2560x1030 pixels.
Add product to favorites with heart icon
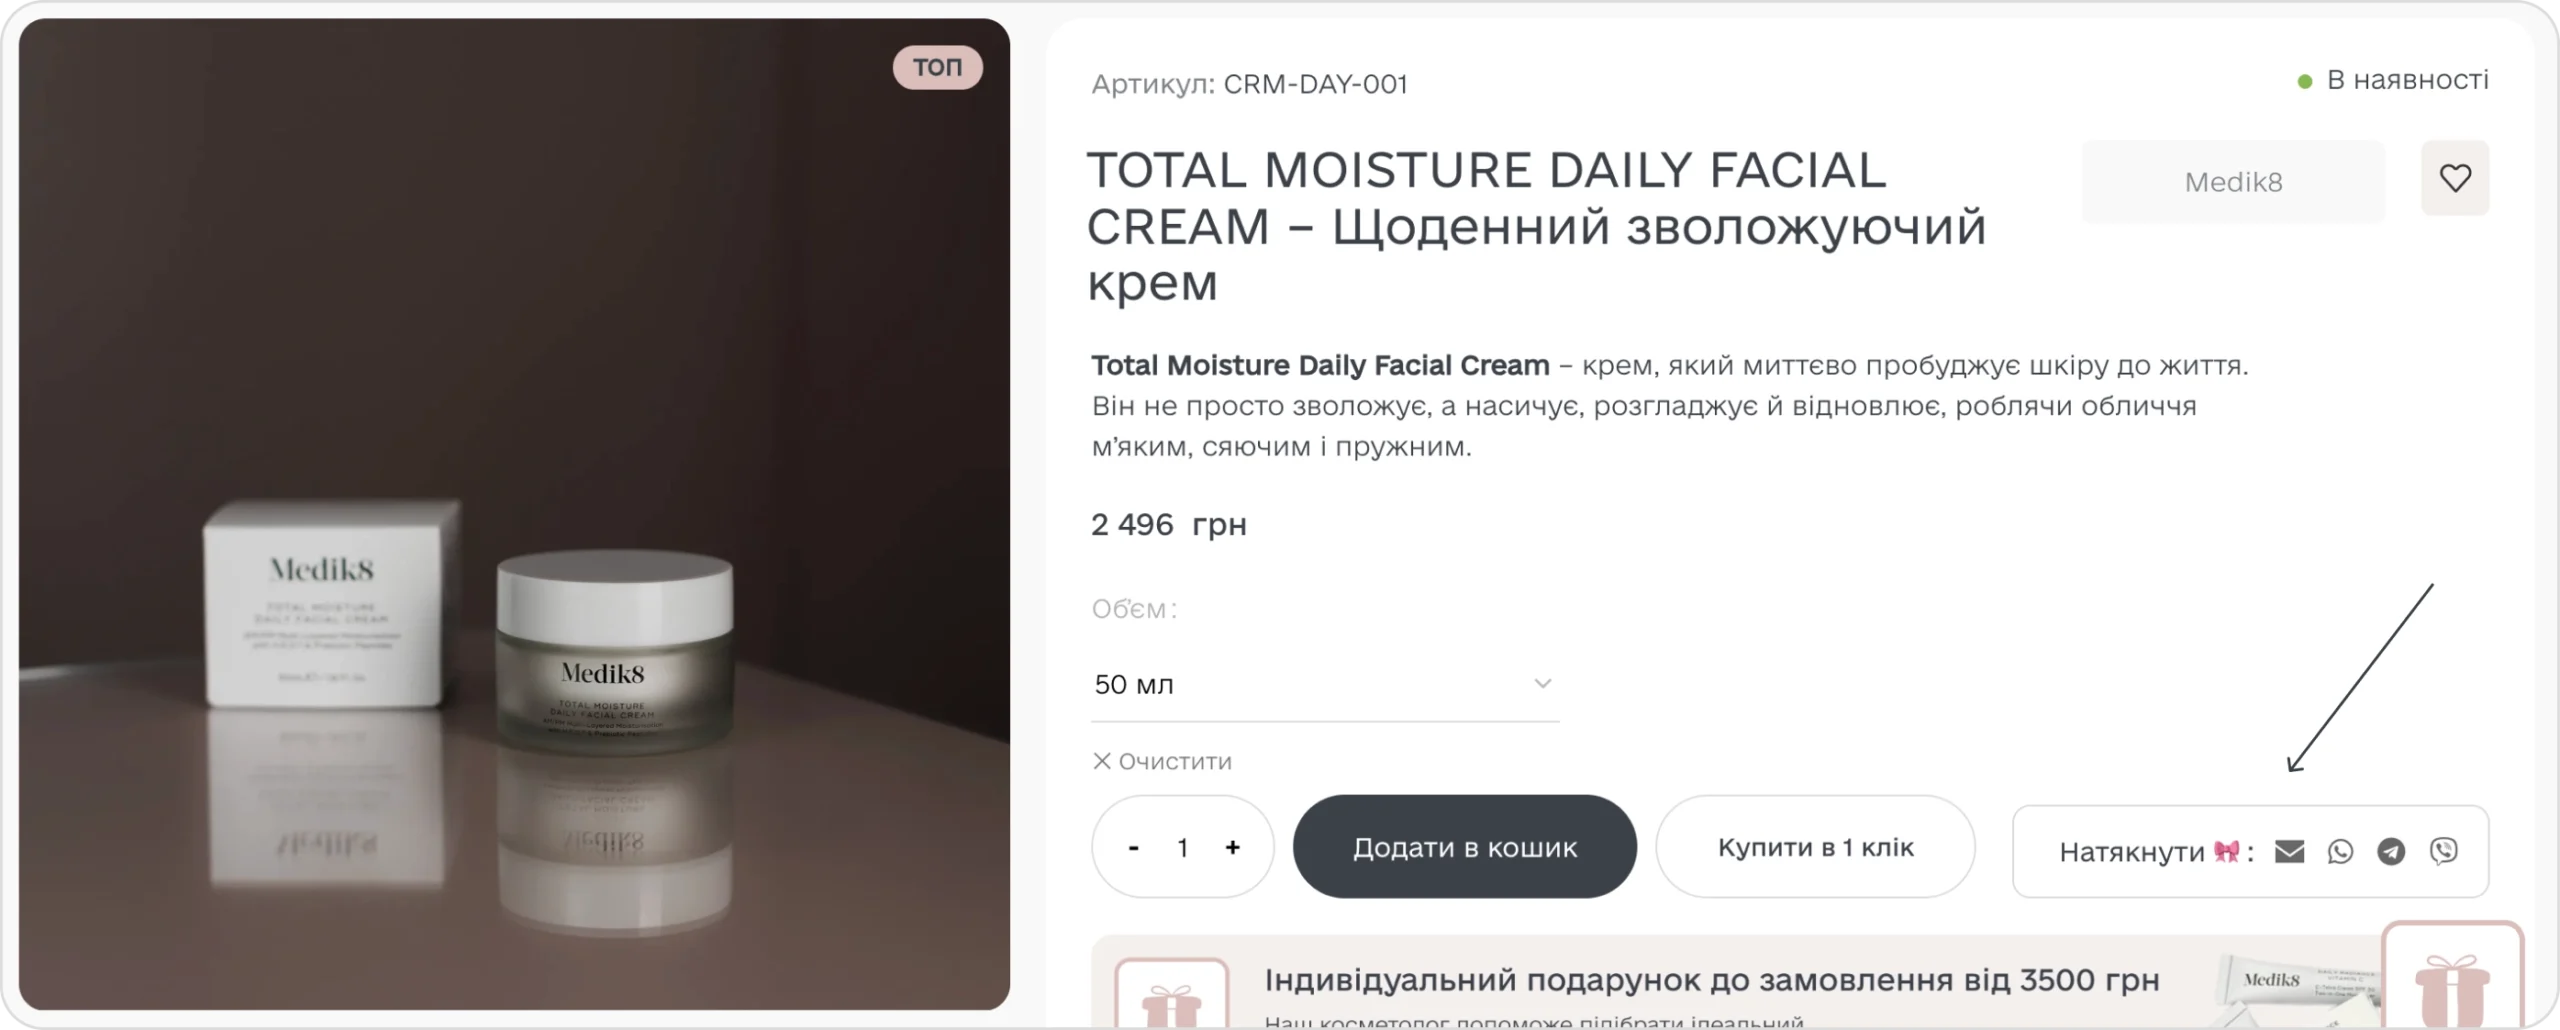coord(2454,179)
